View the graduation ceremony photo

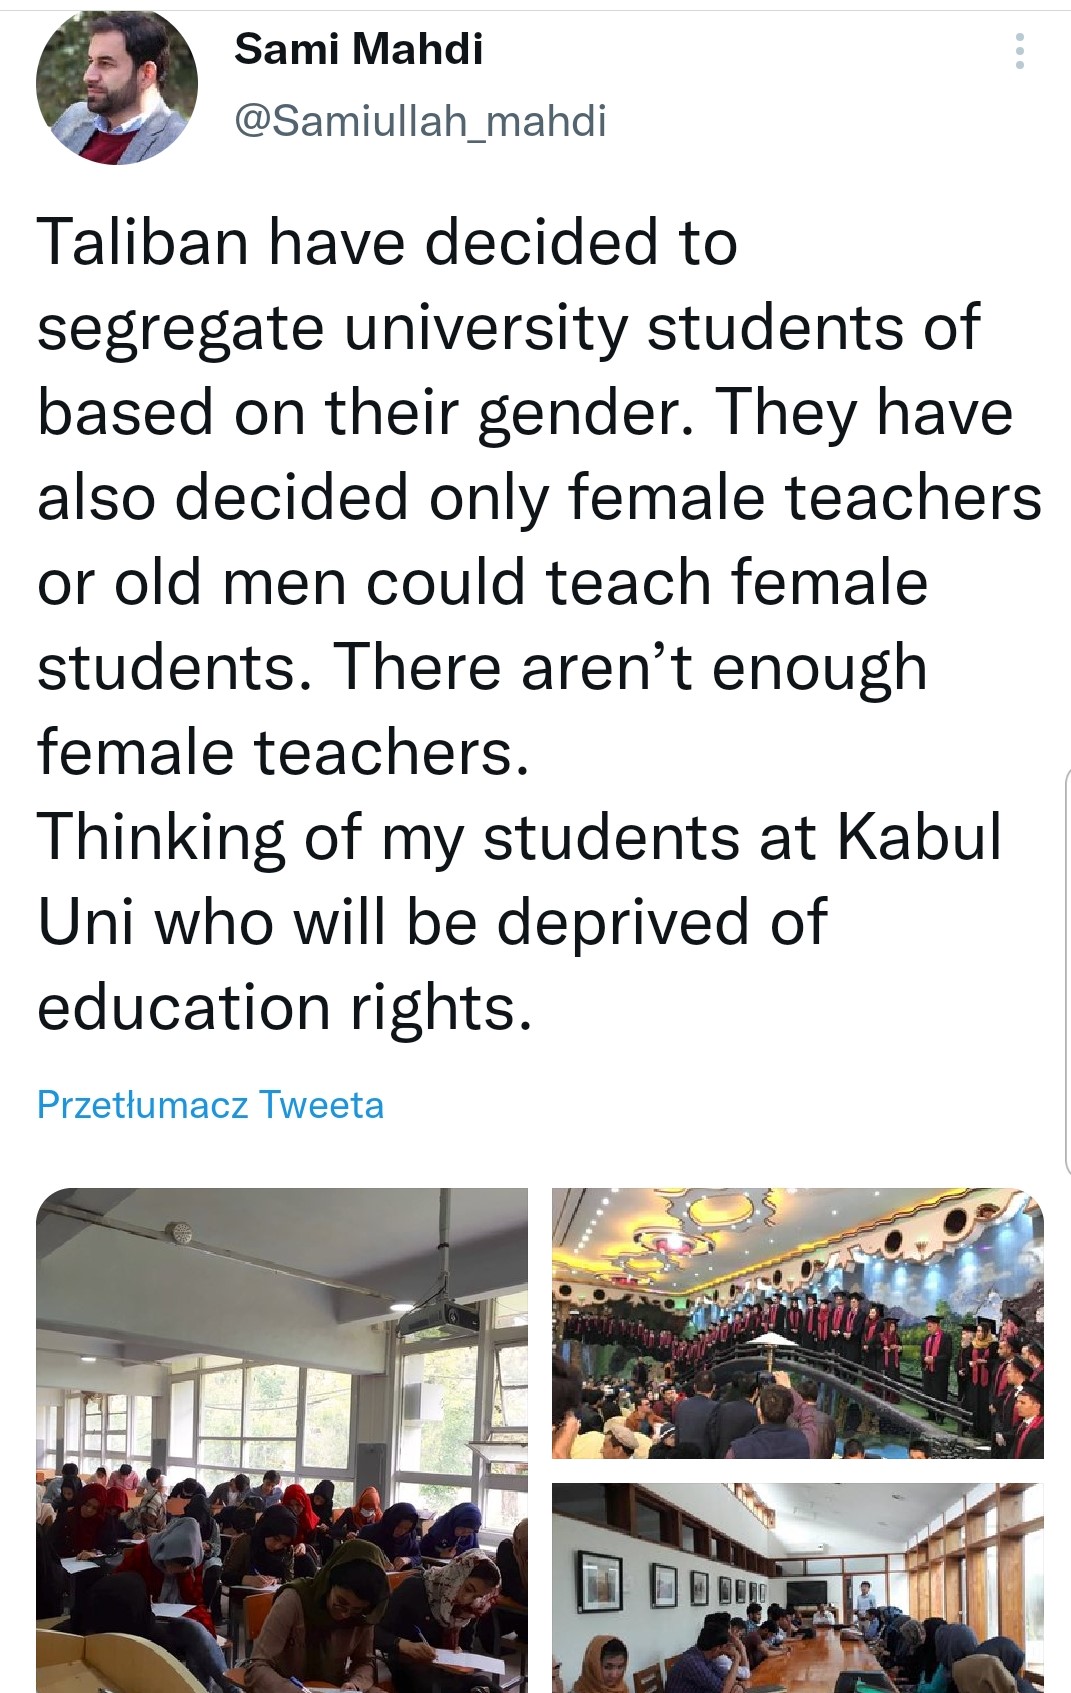797,1322
